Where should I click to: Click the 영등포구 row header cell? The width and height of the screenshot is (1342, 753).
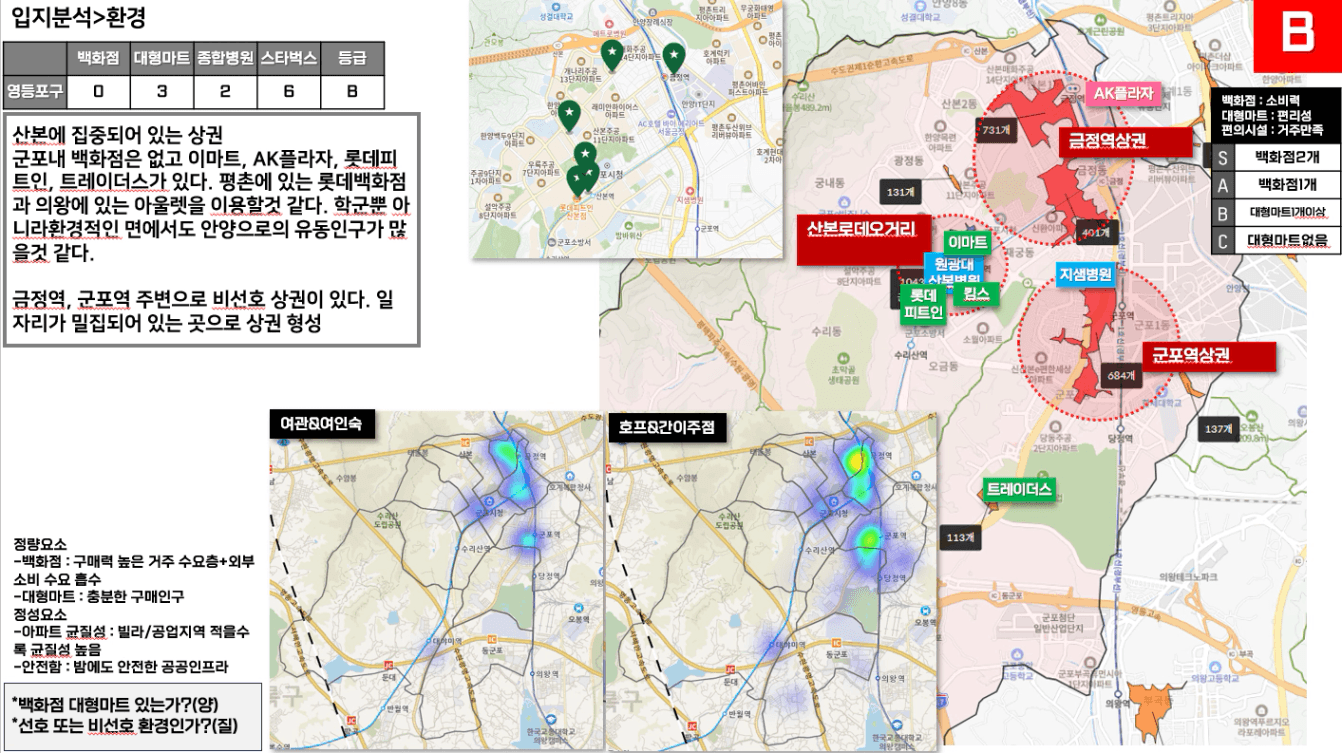35,92
